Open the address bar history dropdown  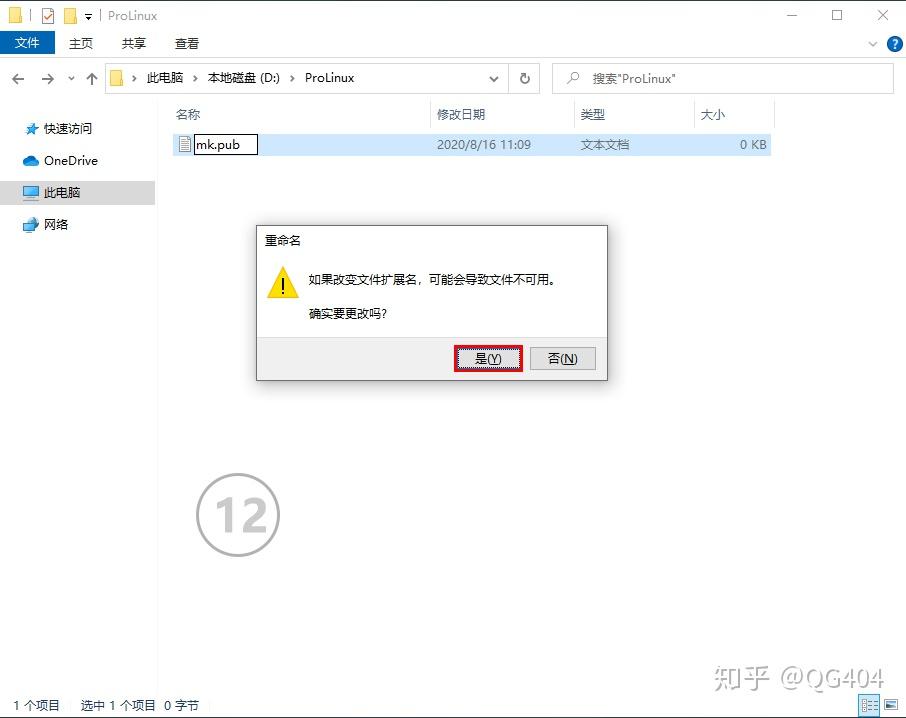494,78
